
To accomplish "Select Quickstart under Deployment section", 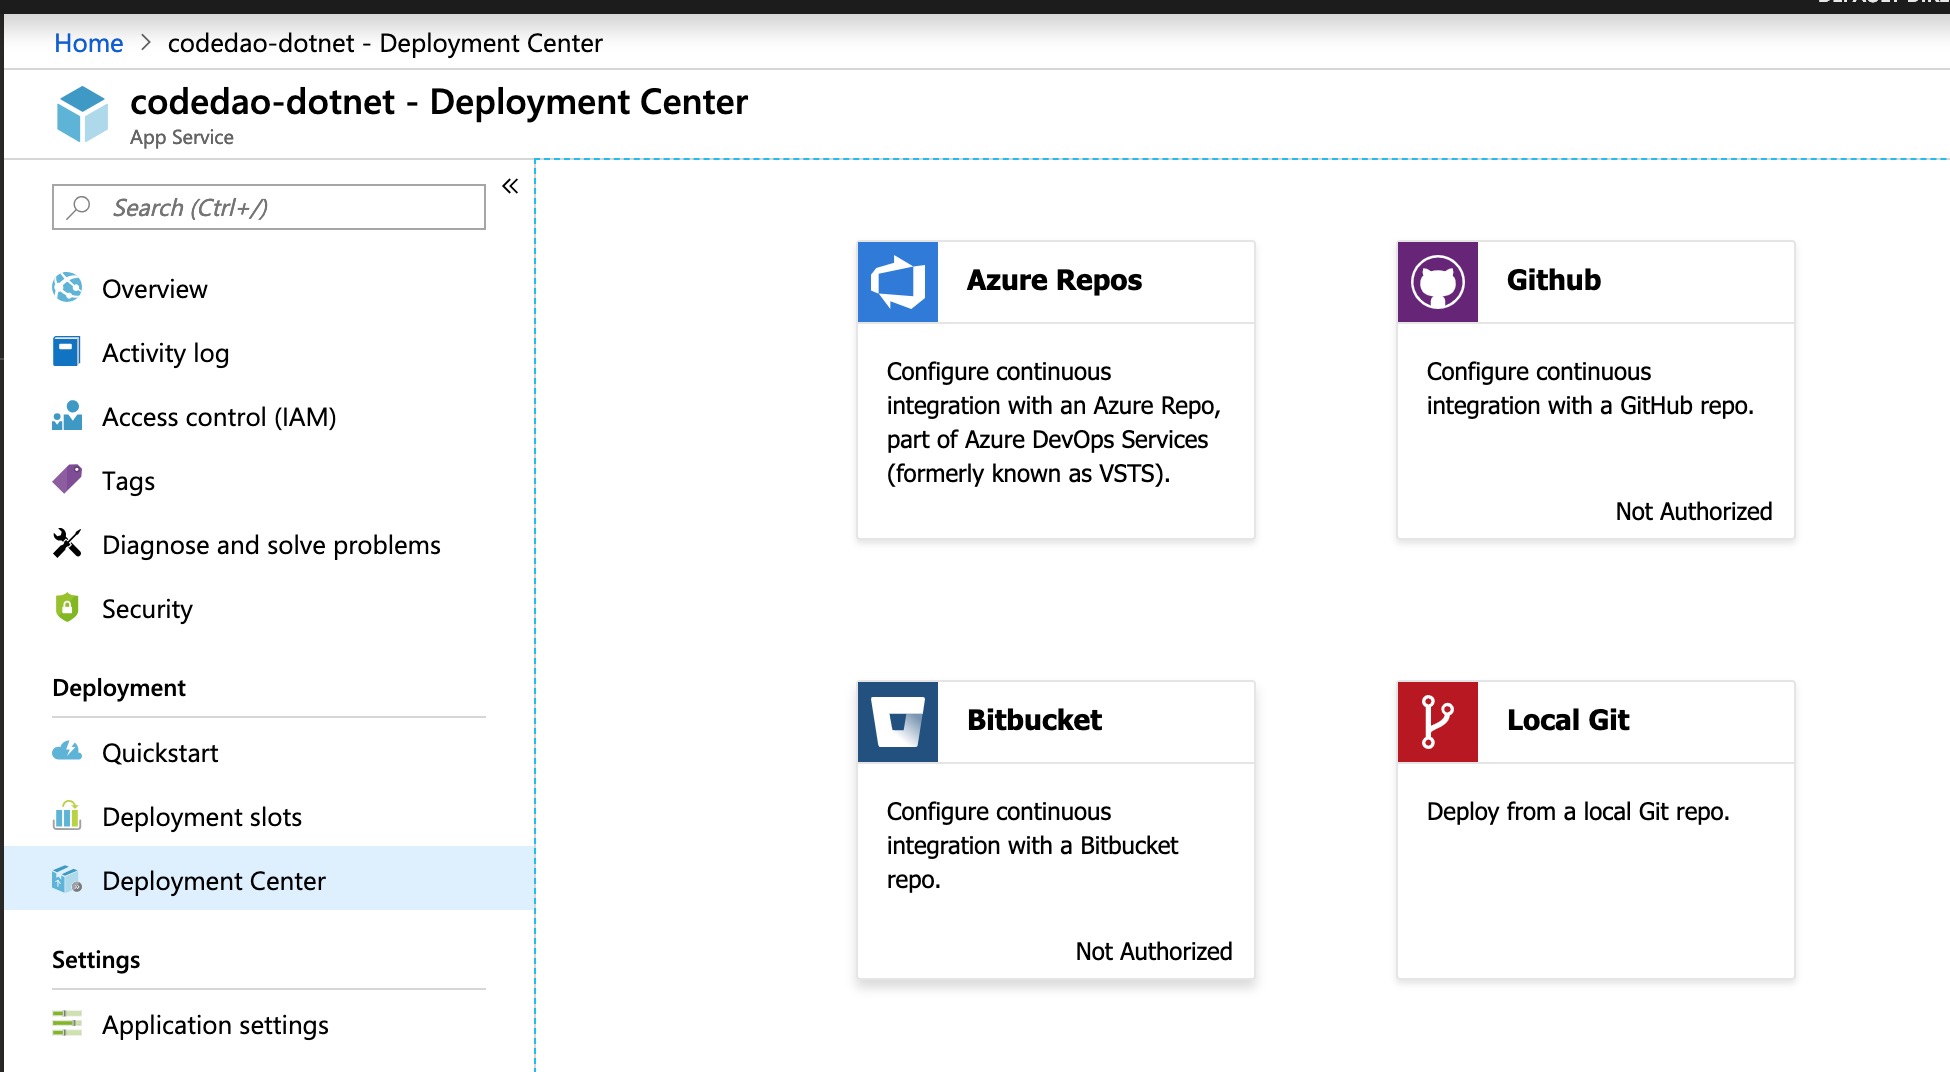I will 160,753.
